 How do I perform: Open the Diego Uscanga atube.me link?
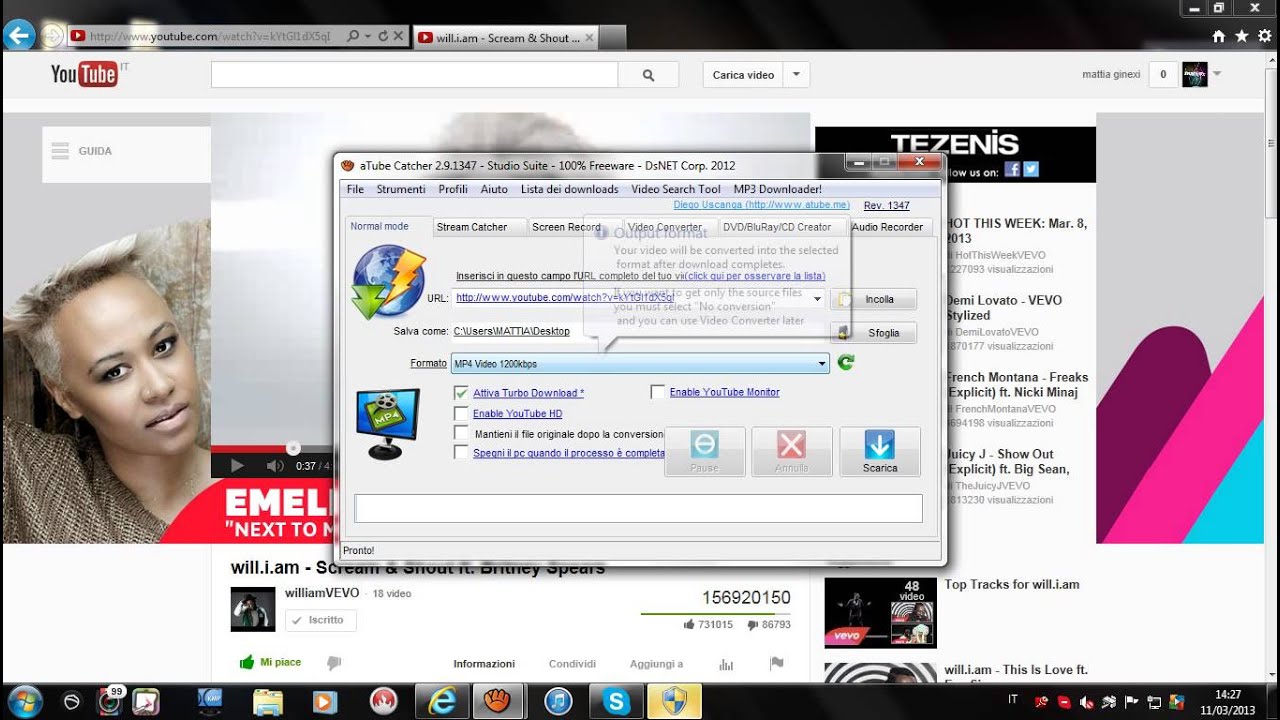[x=762, y=205]
